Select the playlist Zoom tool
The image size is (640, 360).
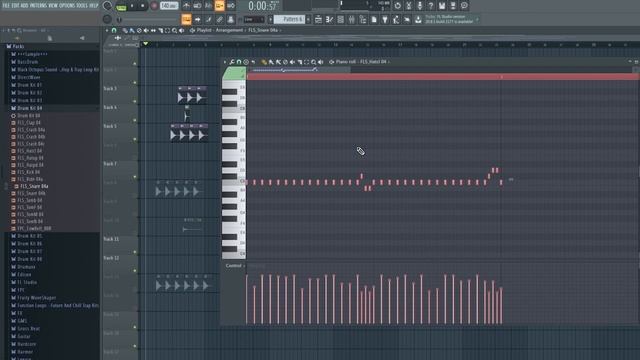pos(174,30)
